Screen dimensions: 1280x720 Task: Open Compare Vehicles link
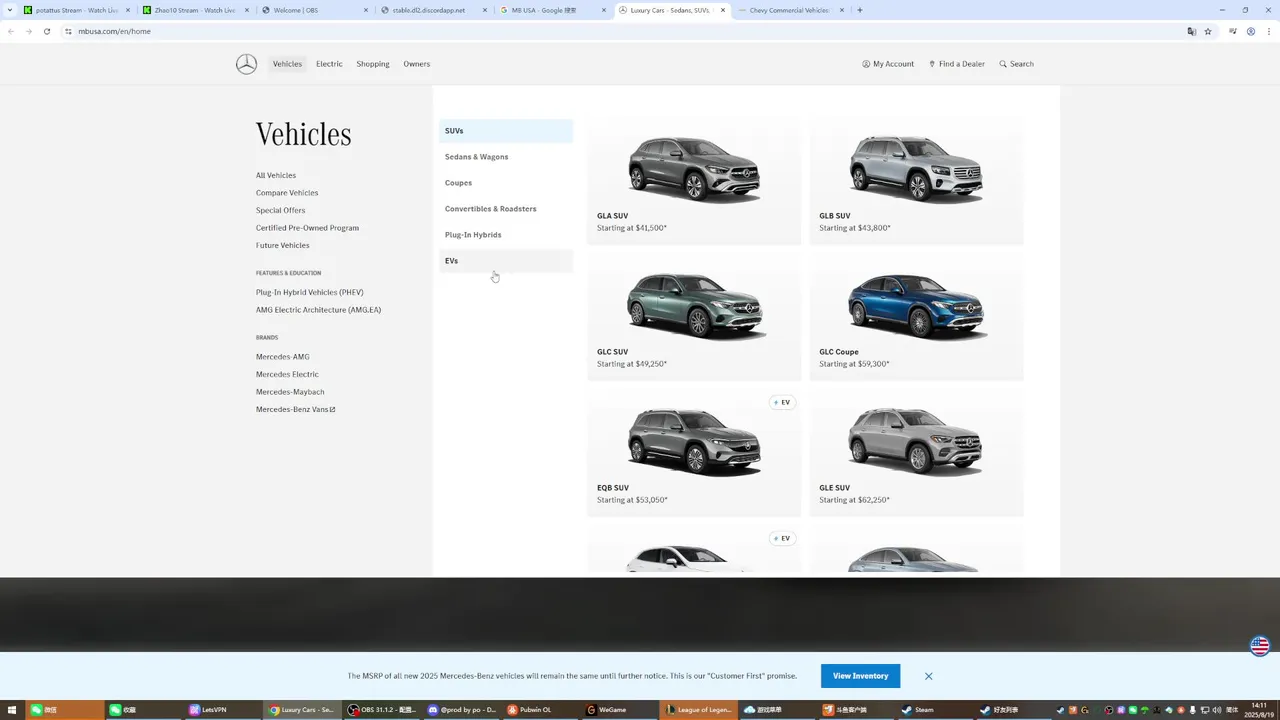pos(287,193)
